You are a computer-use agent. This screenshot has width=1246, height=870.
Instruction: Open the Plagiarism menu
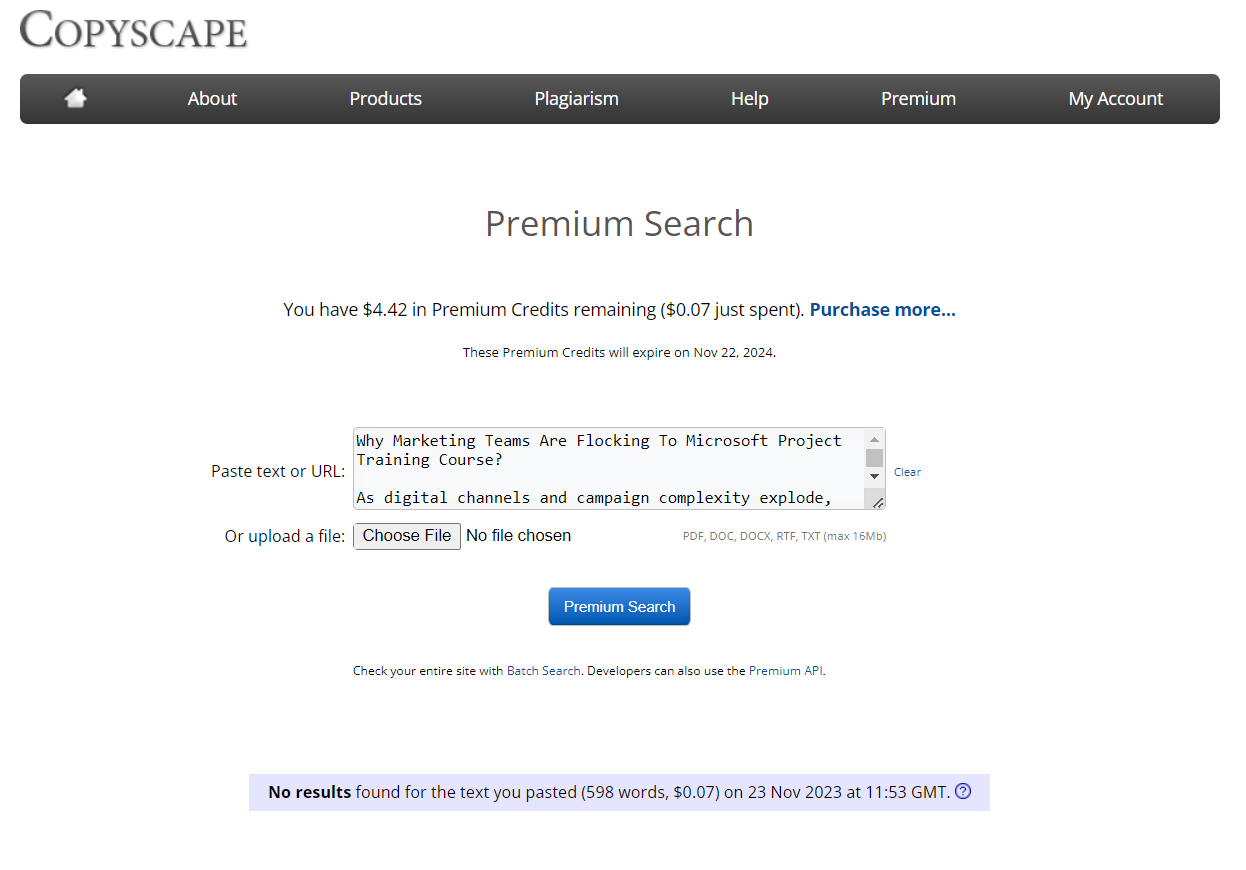coord(576,99)
